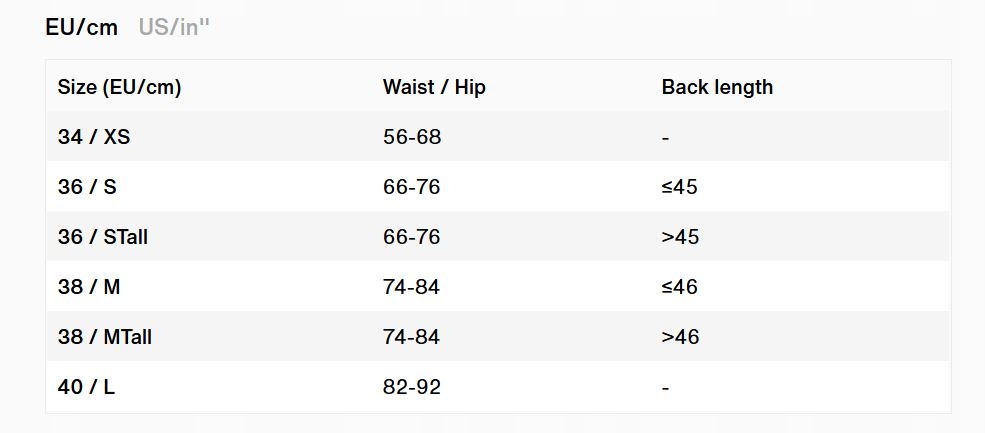Click the ≤45 back length value
Screen dimensions: 985x433
point(680,187)
